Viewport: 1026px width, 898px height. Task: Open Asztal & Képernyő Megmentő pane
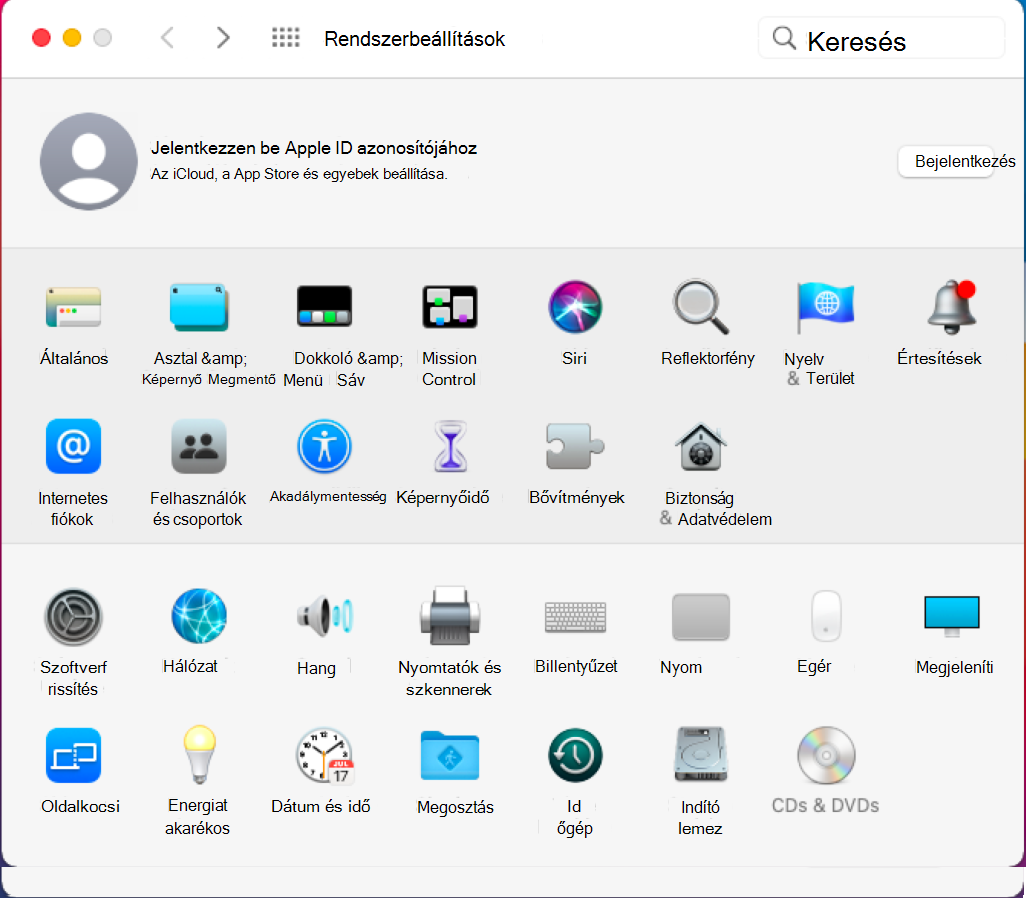click(199, 307)
